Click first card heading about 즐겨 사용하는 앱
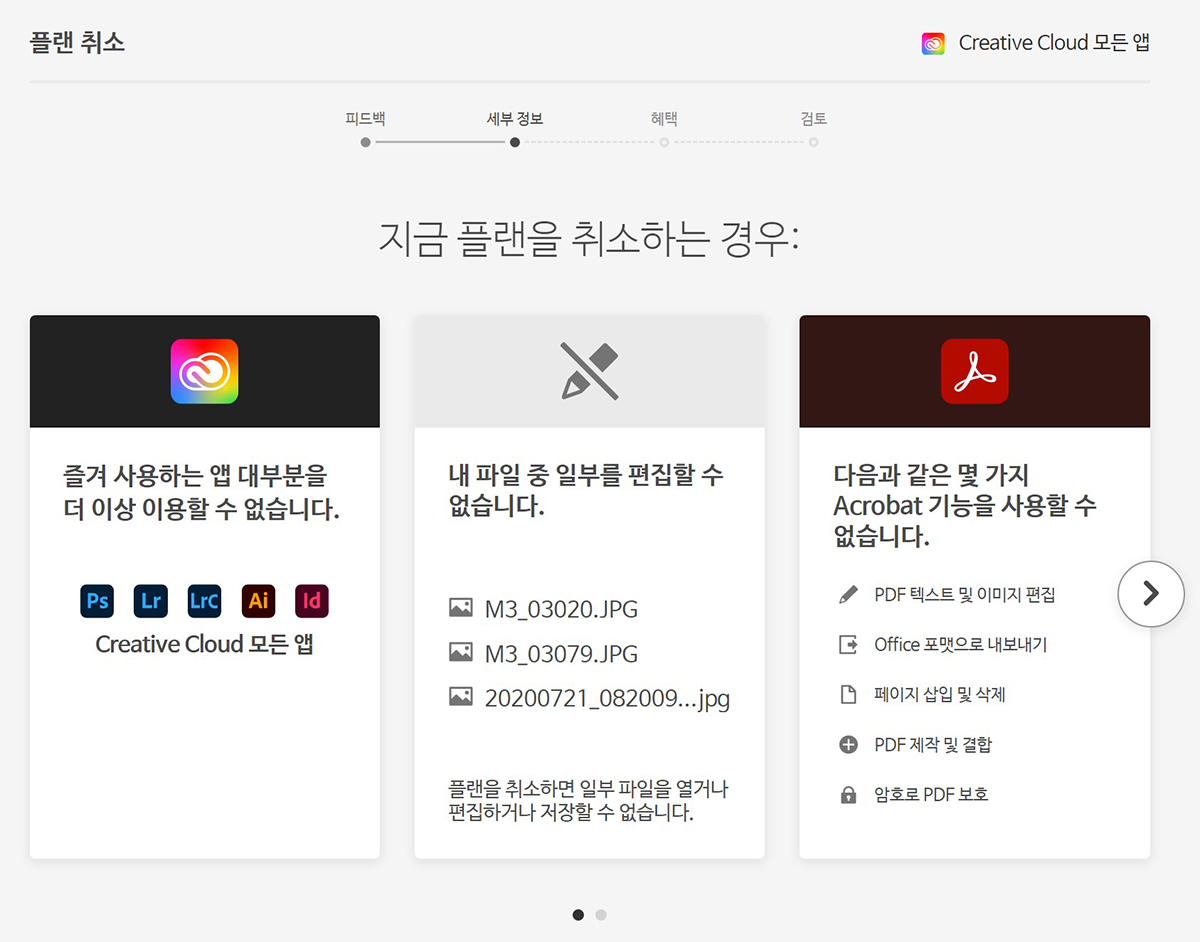The width and height of the screenshot is (1200, 942). click(x=201, y=492)
